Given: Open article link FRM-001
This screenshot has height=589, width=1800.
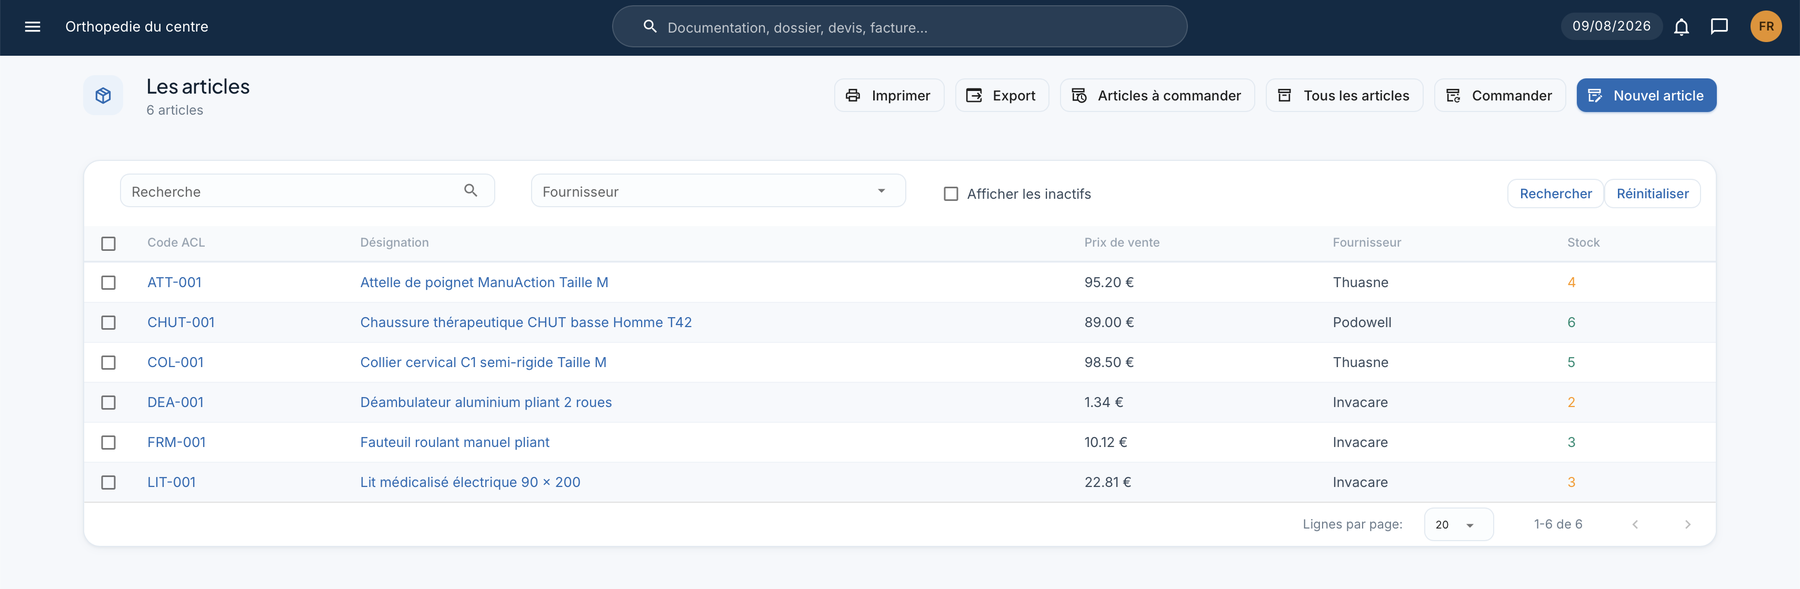Looking at the screenshot, I should coord(176,443).
